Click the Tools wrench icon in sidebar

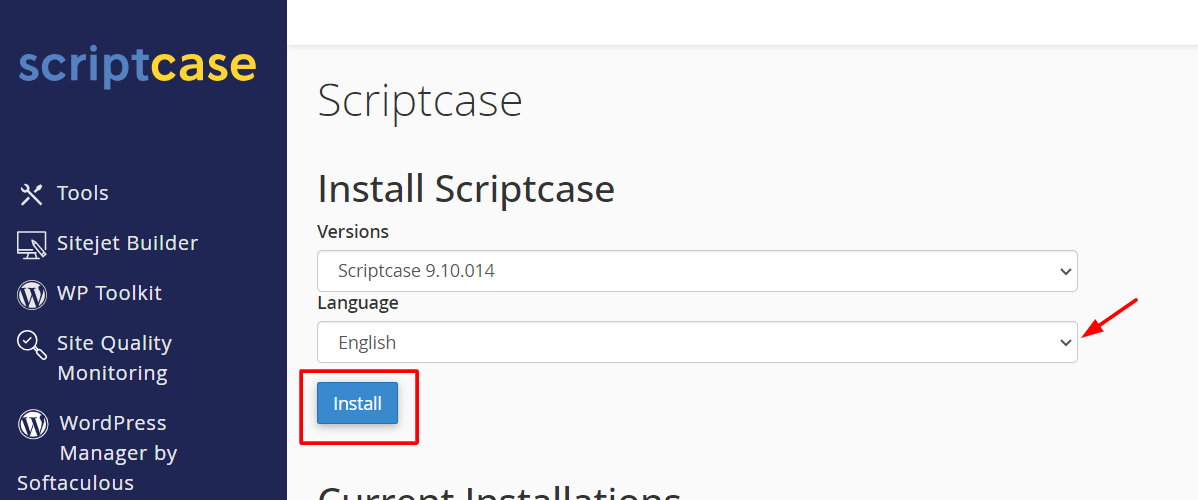(31, 194)
